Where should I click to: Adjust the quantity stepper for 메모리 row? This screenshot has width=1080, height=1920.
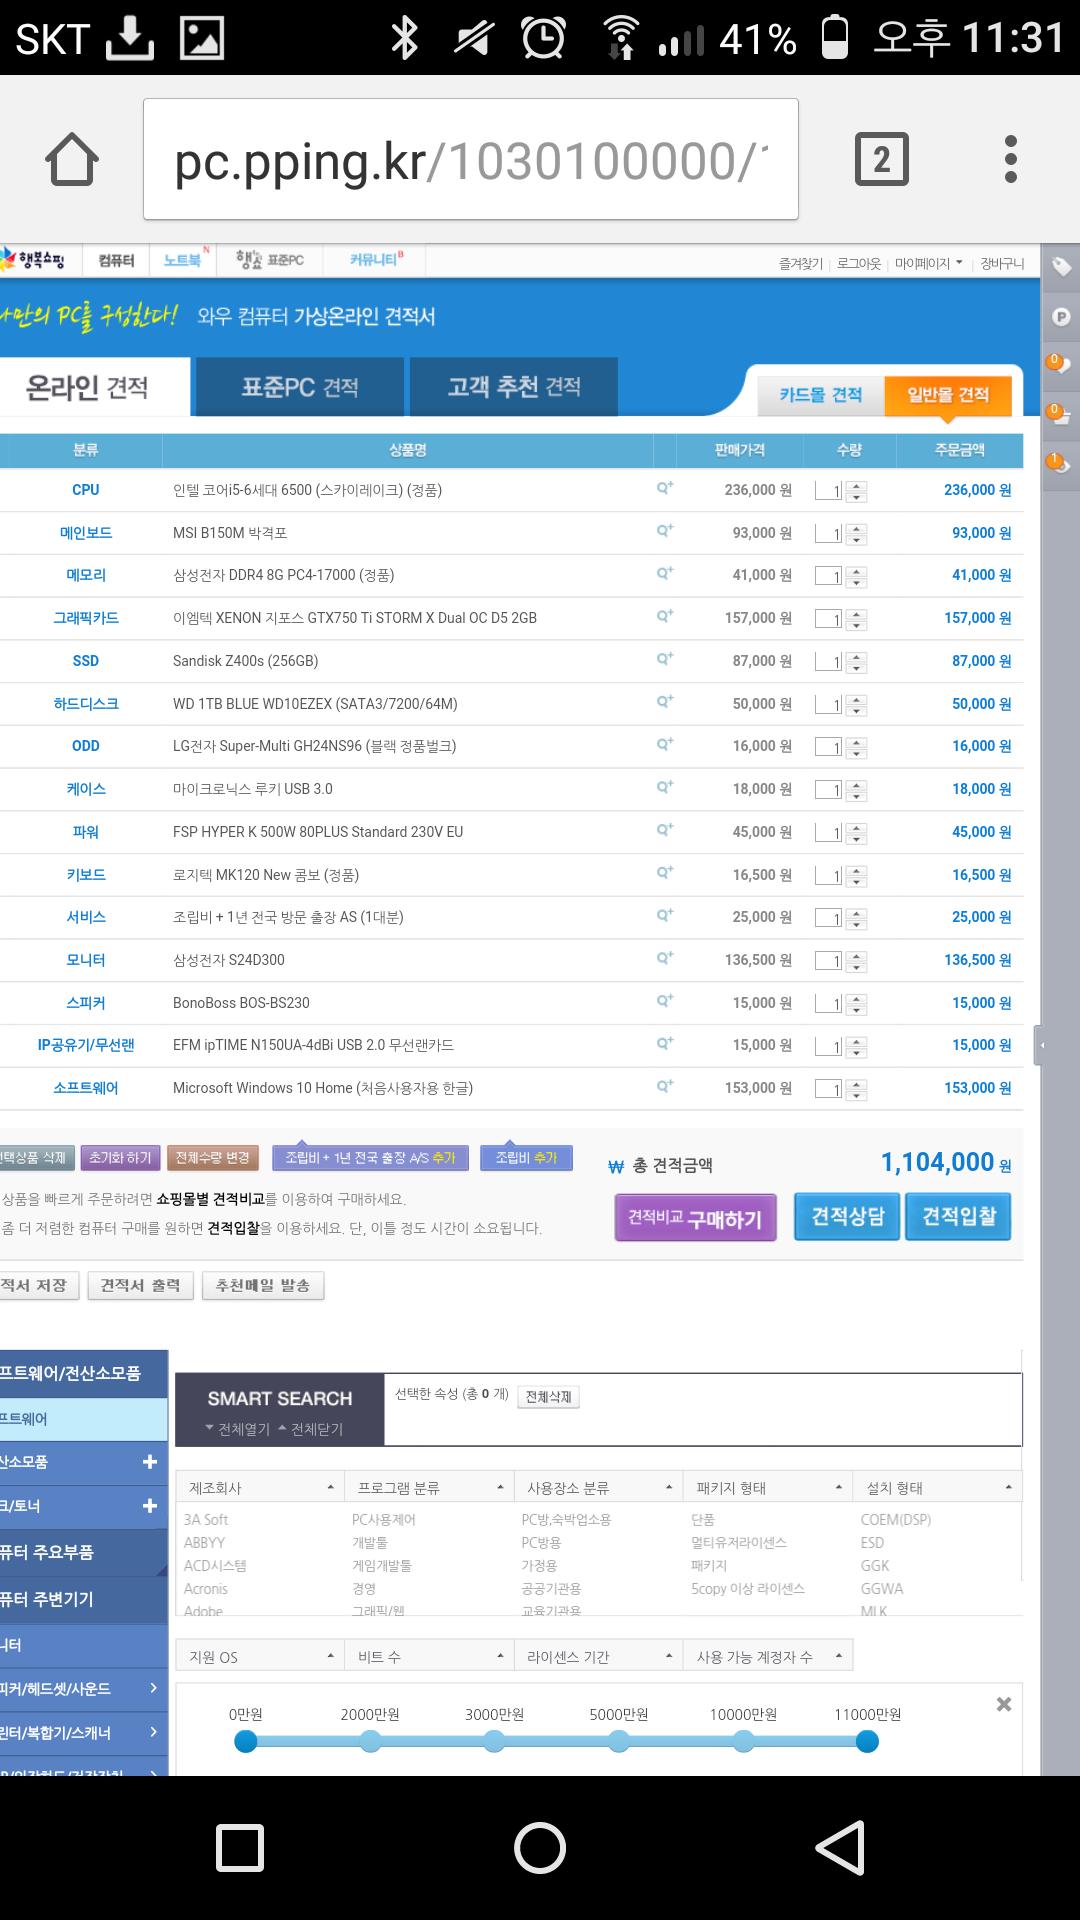coord(856,576)
